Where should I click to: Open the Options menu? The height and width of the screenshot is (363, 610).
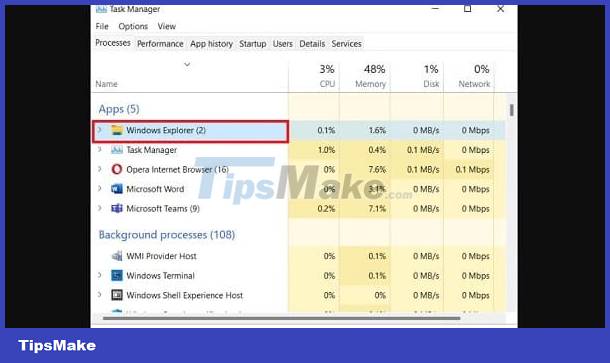click(133, 26)
